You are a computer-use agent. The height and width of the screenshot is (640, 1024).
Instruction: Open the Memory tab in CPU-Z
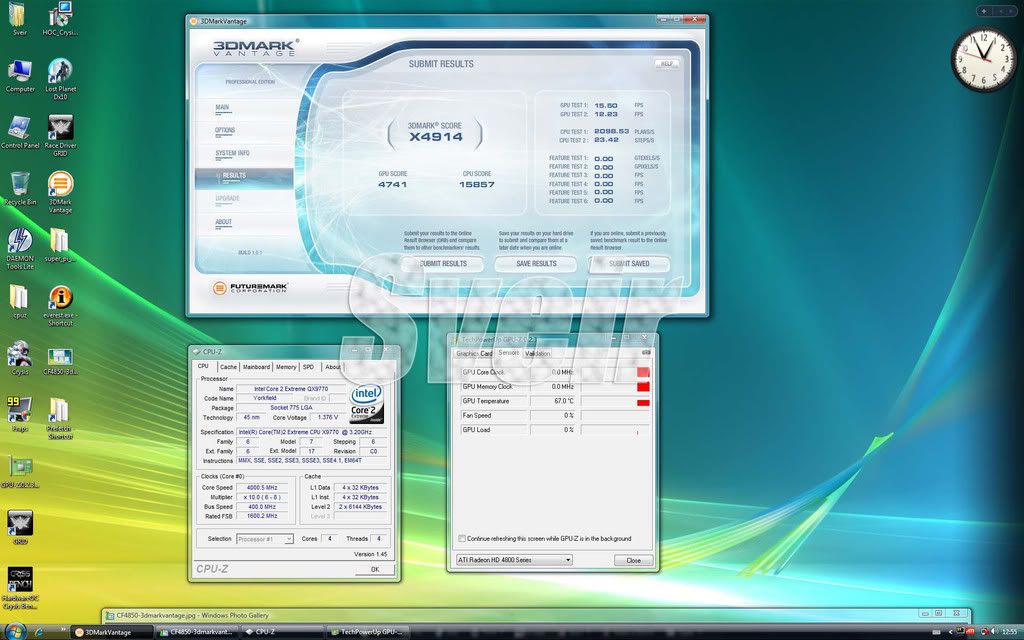click(x=286, y=367)
